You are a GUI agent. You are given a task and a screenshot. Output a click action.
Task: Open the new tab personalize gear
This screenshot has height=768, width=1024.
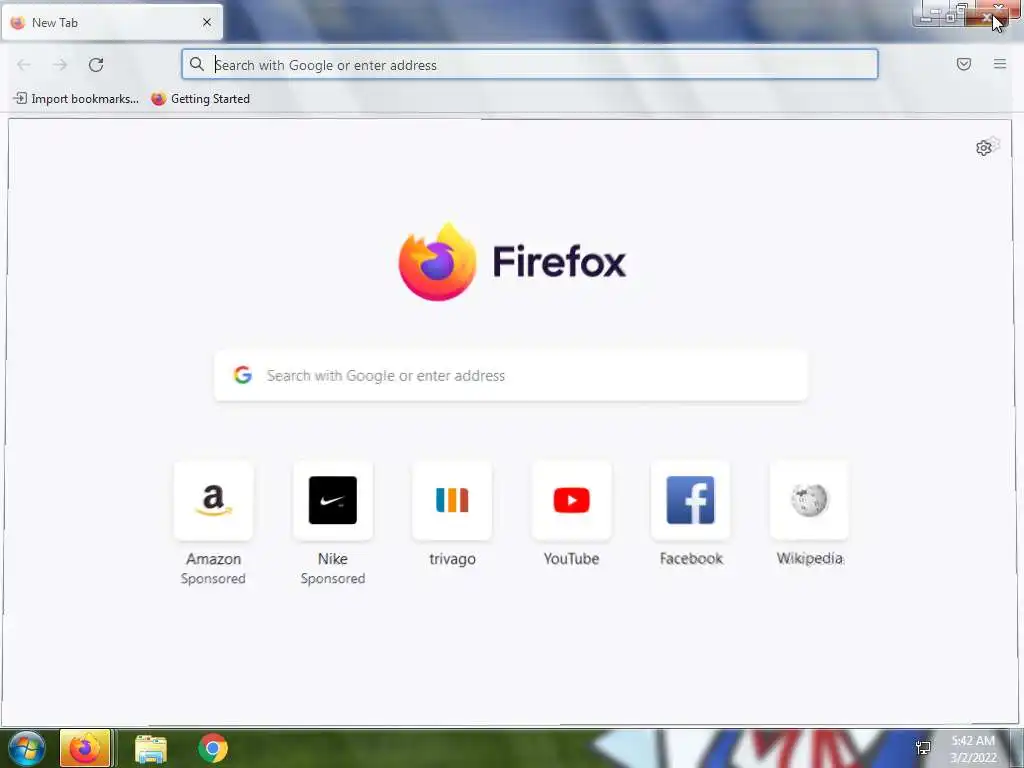[984, 148]
